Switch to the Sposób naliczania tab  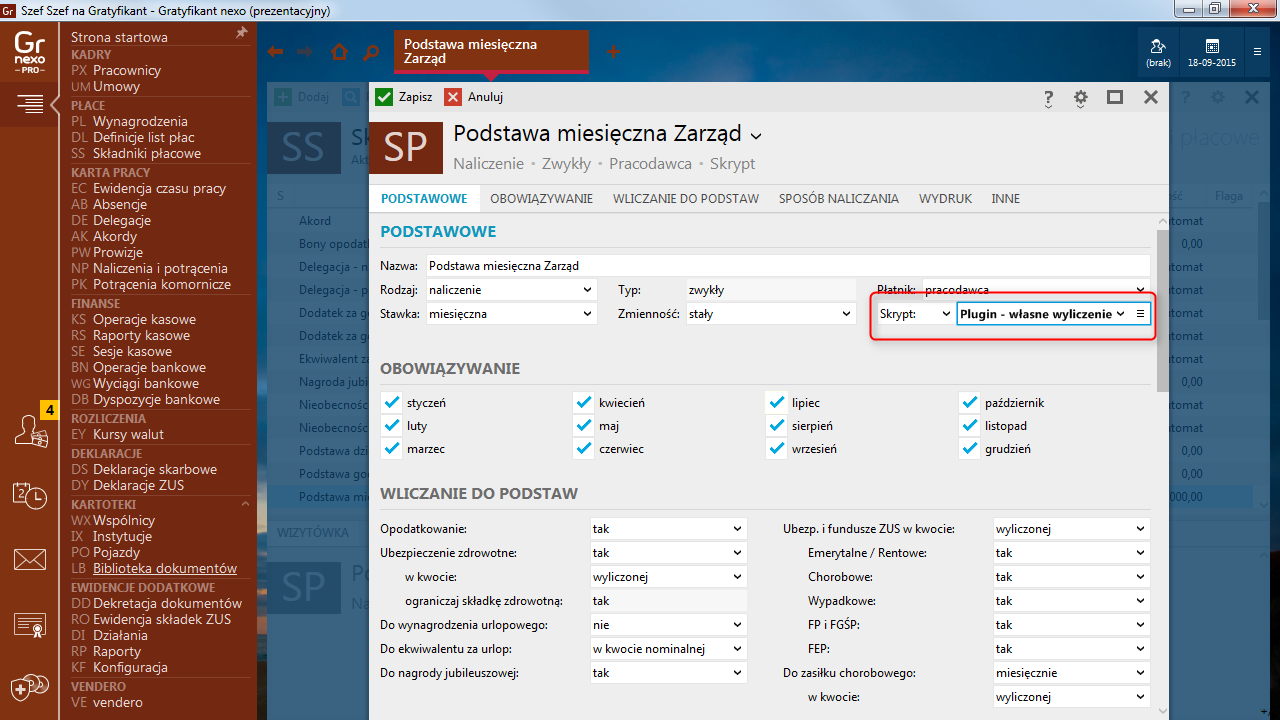click(838, 199)
